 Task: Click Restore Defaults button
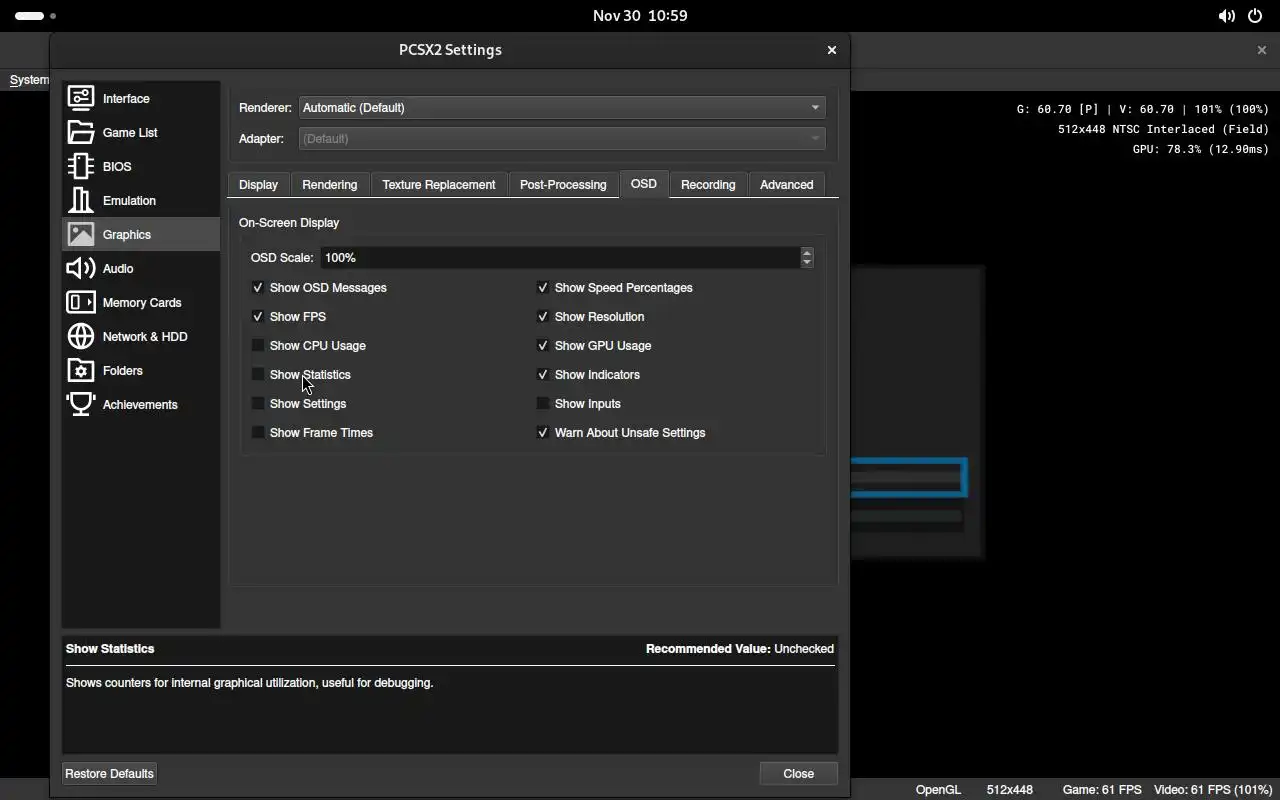click(x=109, y=773)
